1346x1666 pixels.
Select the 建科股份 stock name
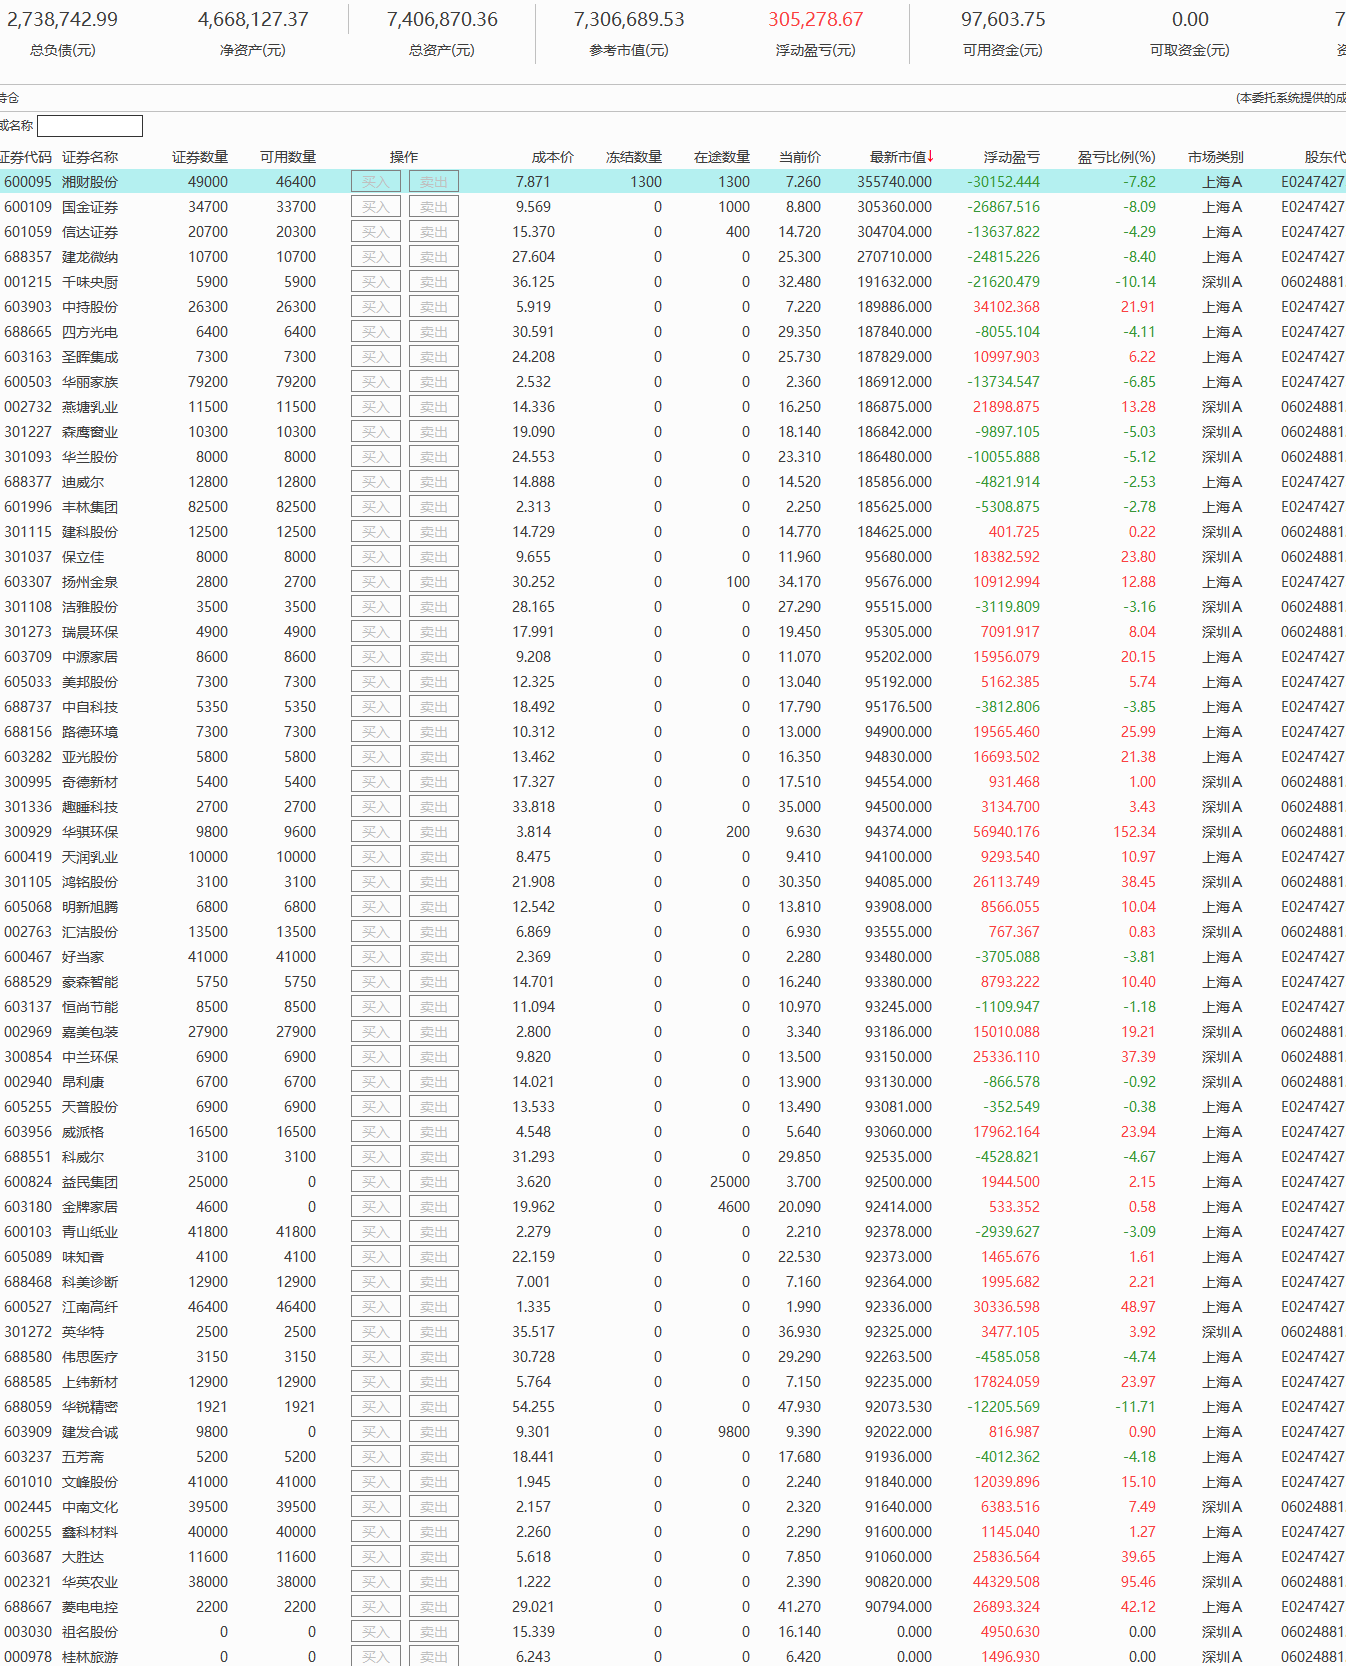(x=90, y=532)
